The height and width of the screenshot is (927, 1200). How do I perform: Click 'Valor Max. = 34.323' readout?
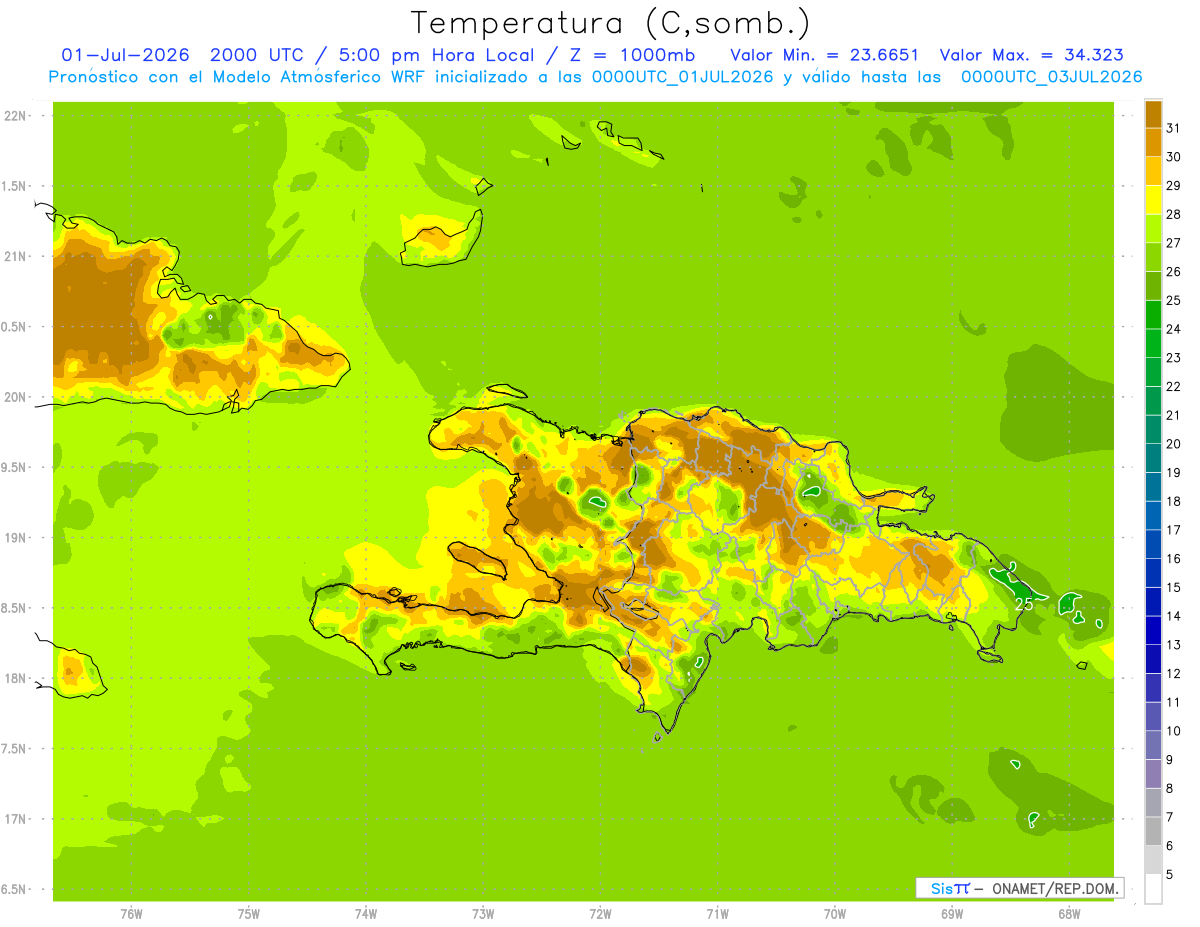tap(1031, 55)
